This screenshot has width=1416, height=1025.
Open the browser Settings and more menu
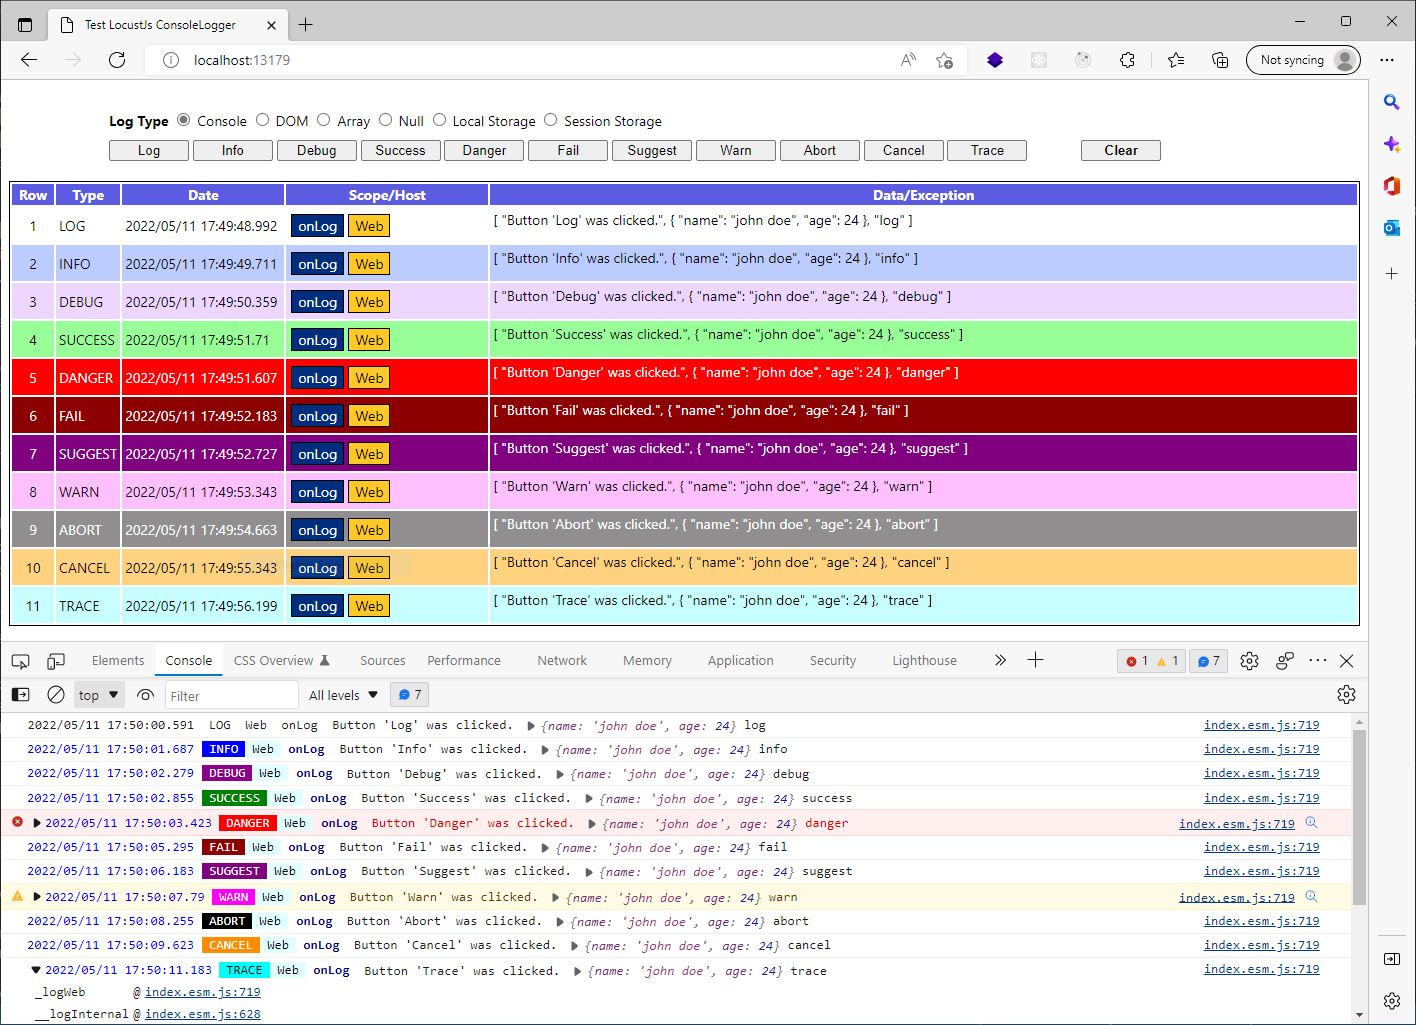point(1387,60)
